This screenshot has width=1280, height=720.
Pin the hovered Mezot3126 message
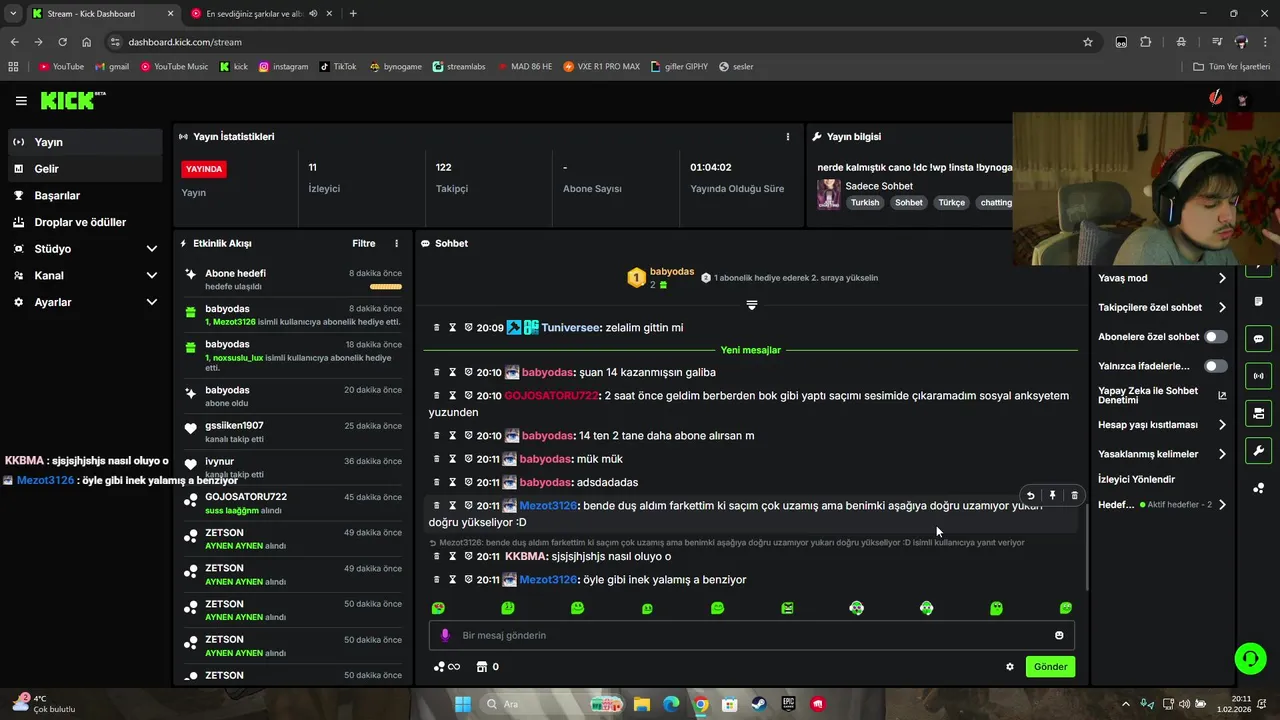(x=1052, y=495)
